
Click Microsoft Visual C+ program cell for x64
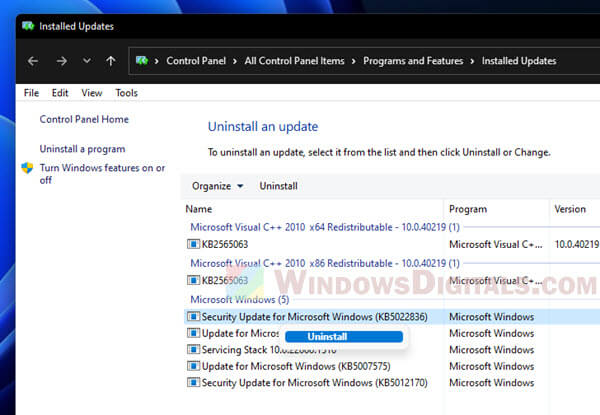496,244
